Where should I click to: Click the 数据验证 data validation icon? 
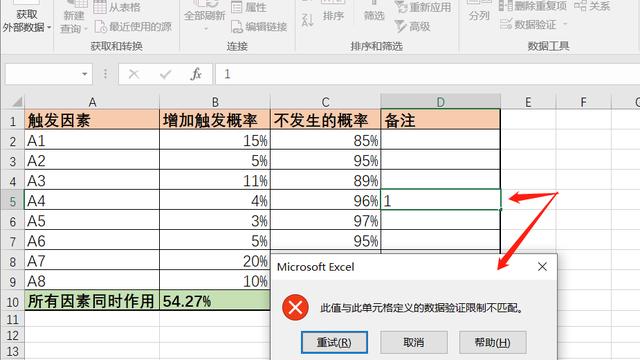506,24
